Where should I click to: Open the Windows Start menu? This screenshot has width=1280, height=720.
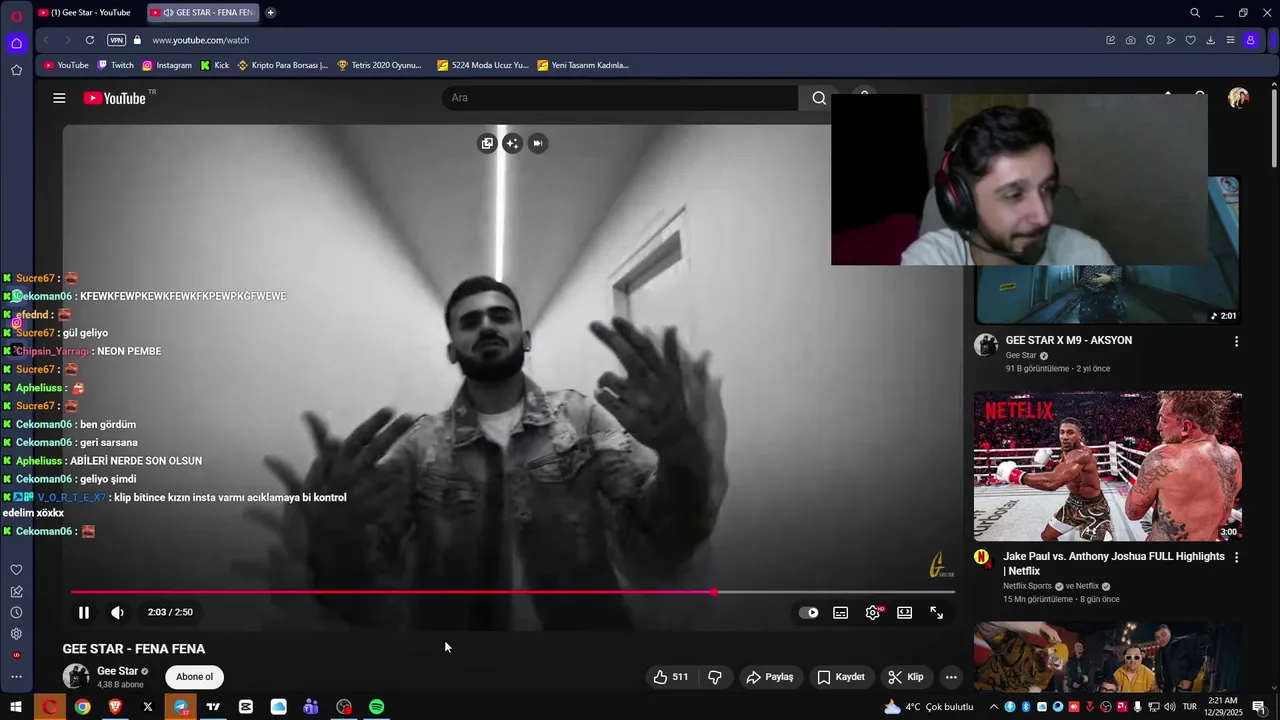(x=16, y=707)
